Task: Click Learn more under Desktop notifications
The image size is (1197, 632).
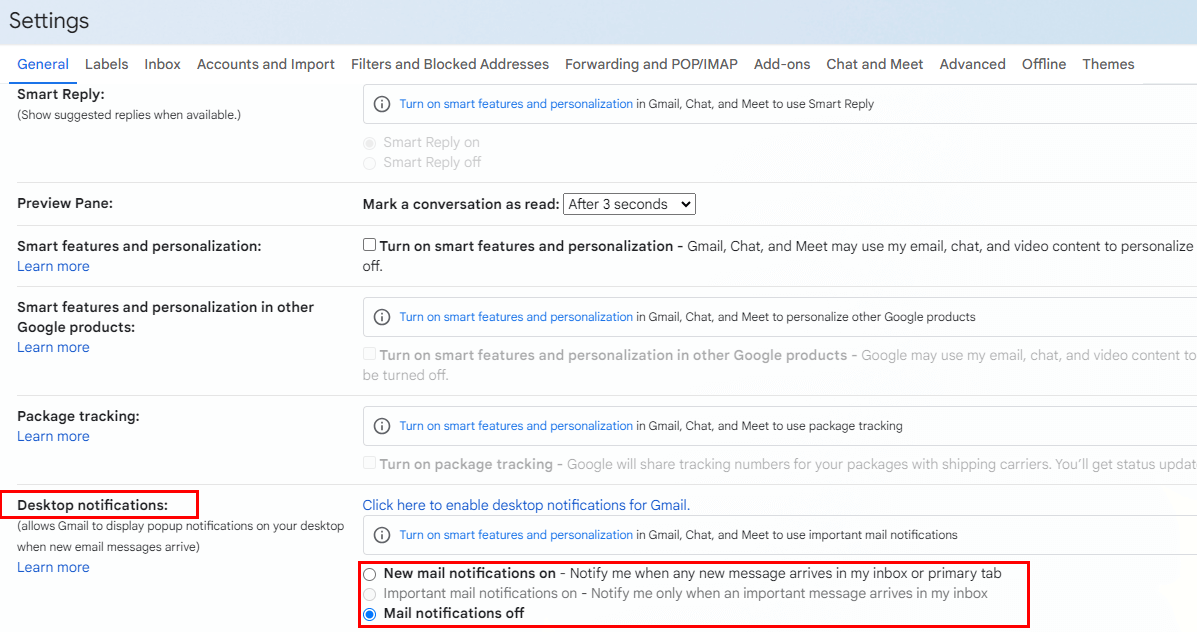Action: point(53,567)
